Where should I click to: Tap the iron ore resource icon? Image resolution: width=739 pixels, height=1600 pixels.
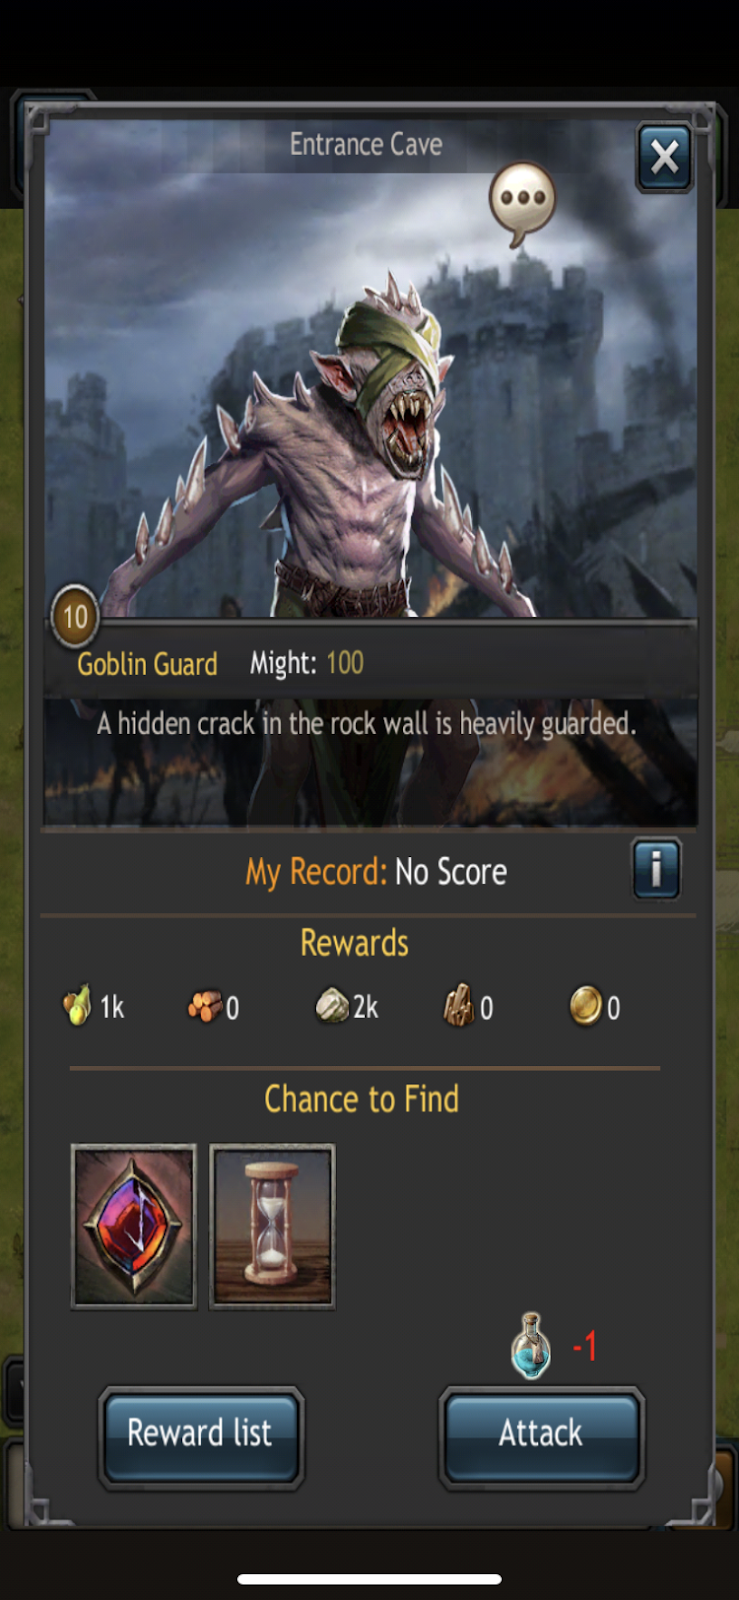click(x=459, y=1005)
